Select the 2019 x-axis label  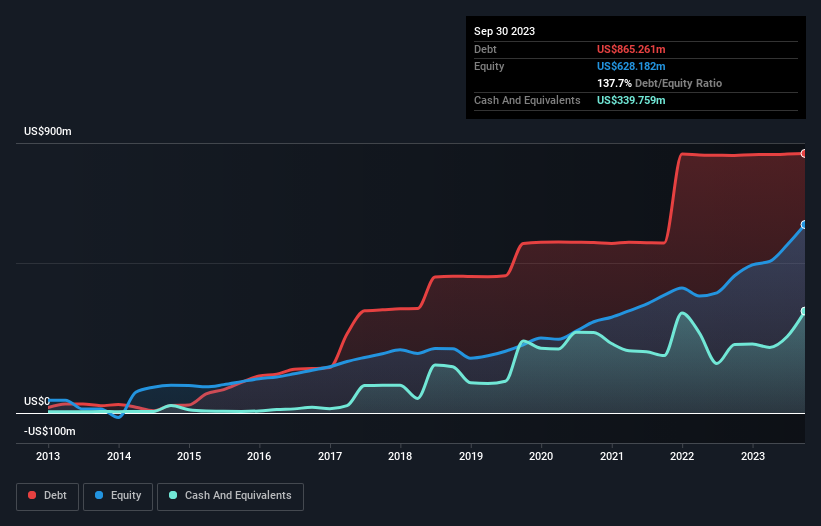(x=471, y=456)
